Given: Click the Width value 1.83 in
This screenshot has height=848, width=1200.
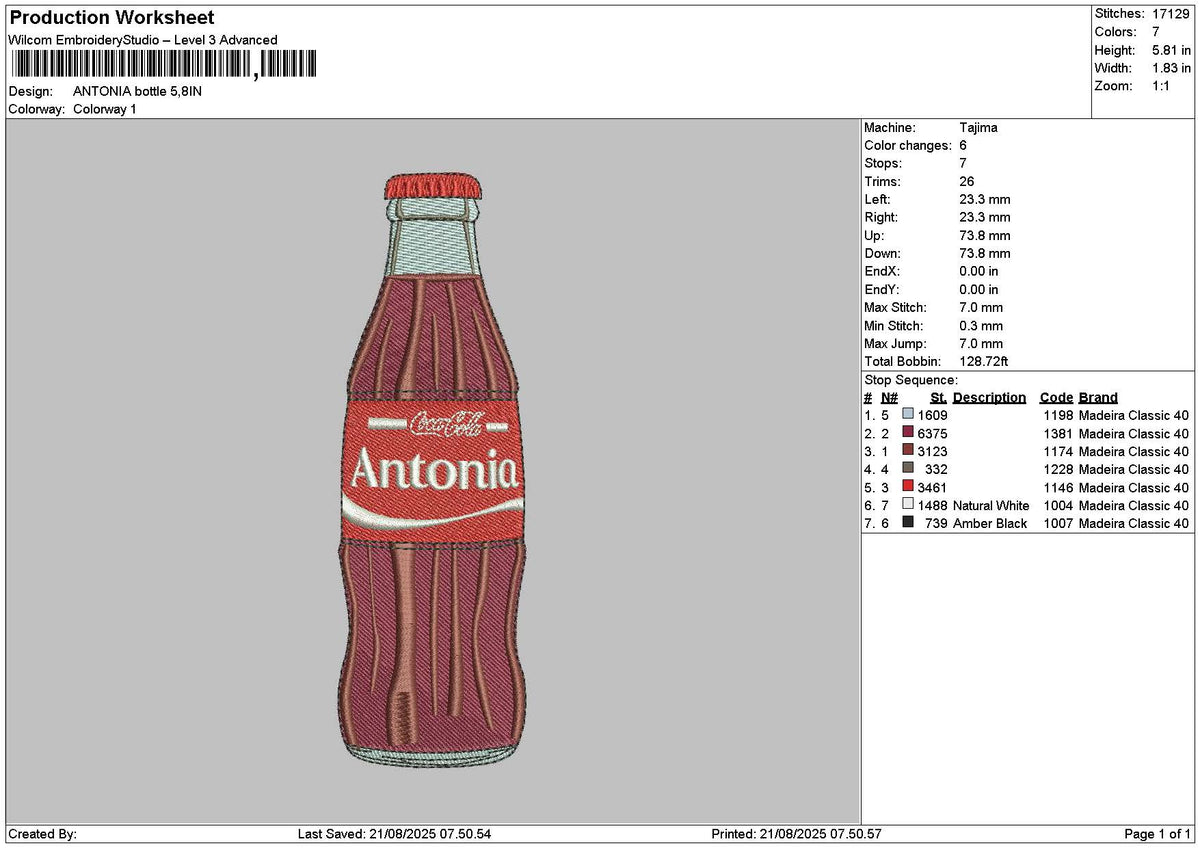Looking at the screenshot, I should click(x=1172, y=68).
